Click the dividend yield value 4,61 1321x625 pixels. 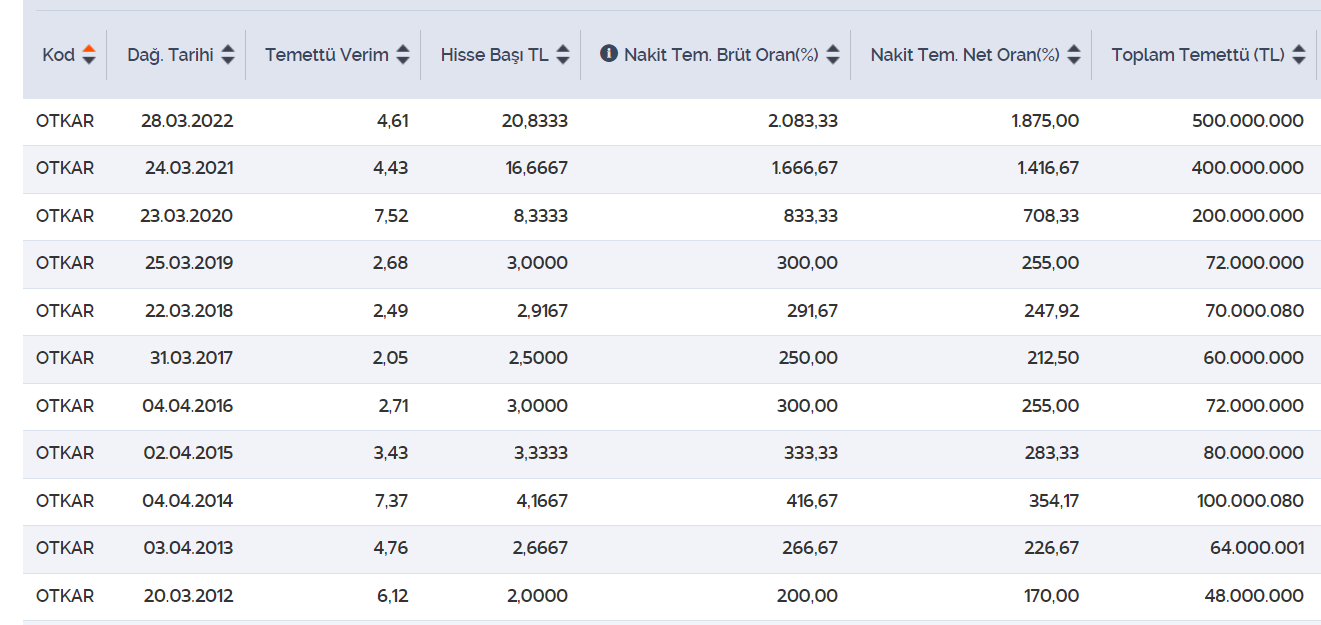tap(392, 121)
